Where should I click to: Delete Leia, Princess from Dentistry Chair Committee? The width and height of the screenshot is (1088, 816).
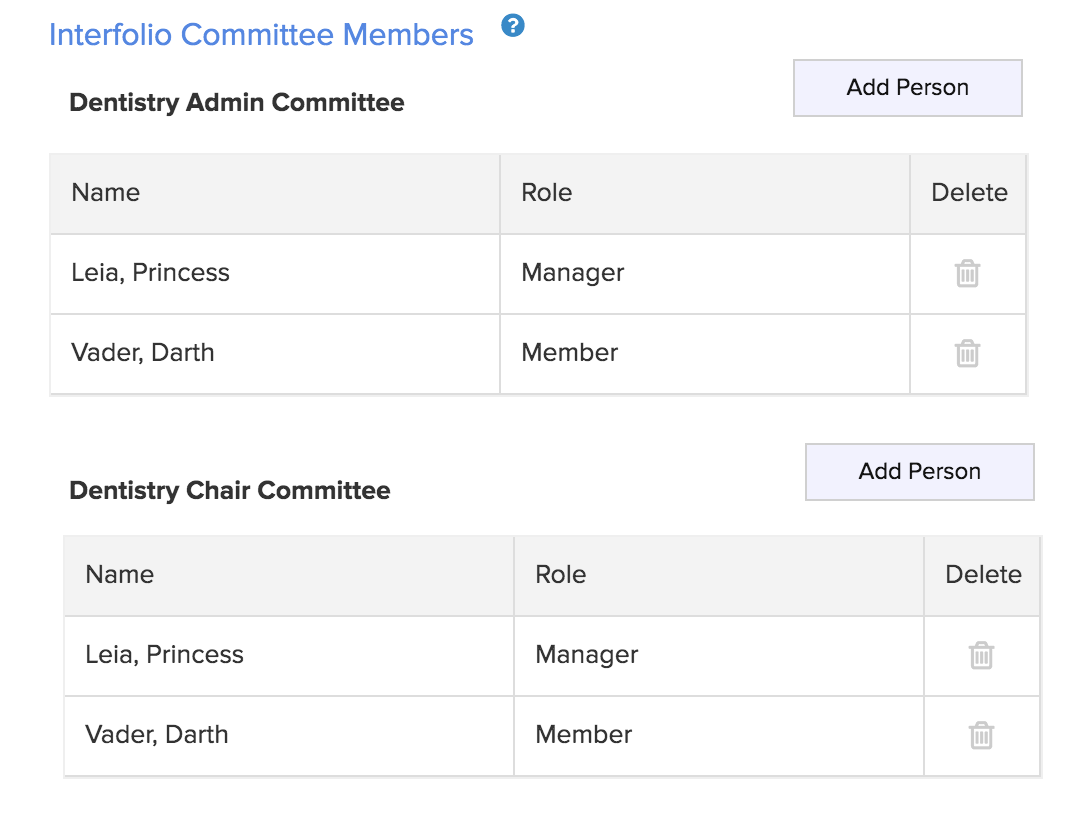(x=981, y=655)
